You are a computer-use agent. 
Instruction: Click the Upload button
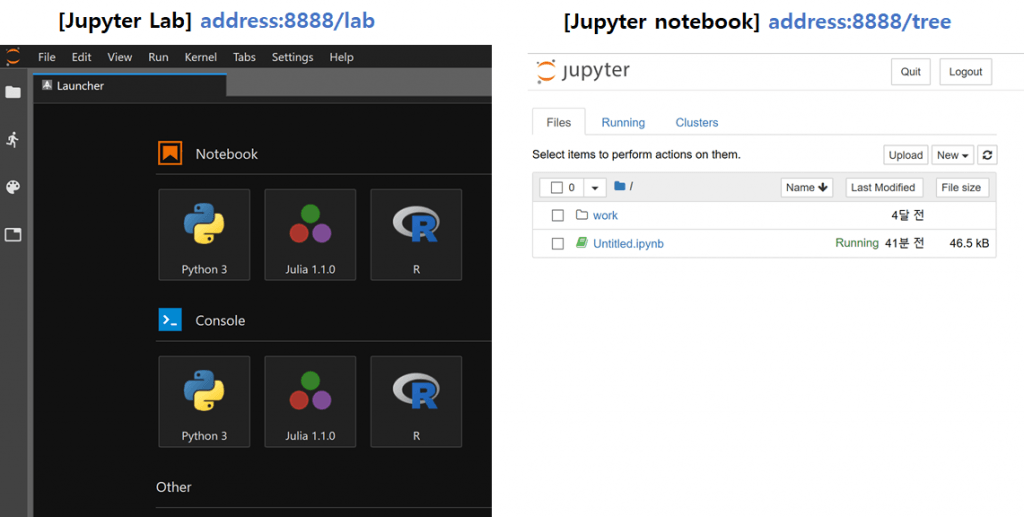(906, 155)
